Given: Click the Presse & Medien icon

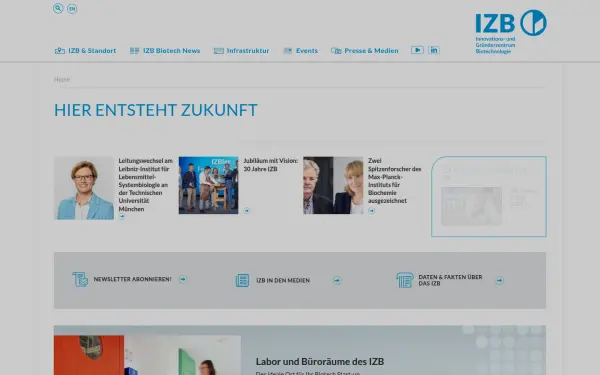Looking at the screenshot, I should point(336,51).
